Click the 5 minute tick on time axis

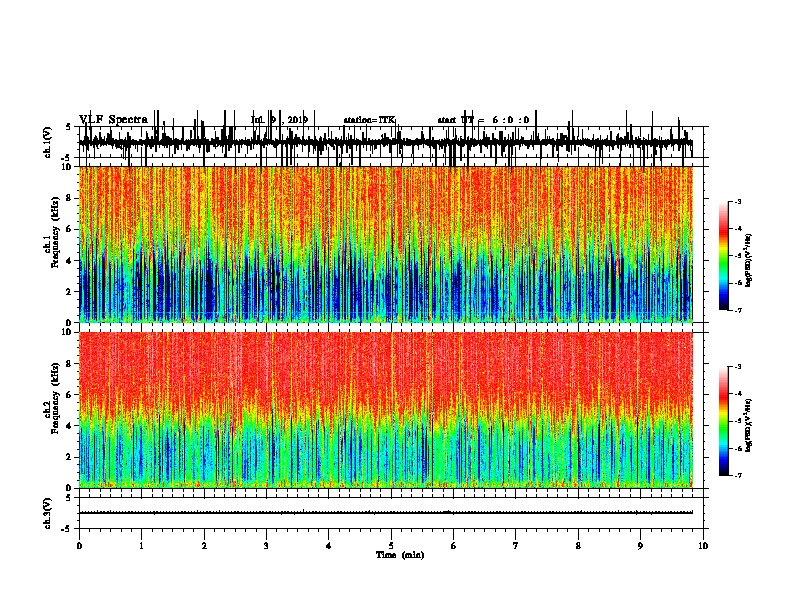tap(391, 546)
